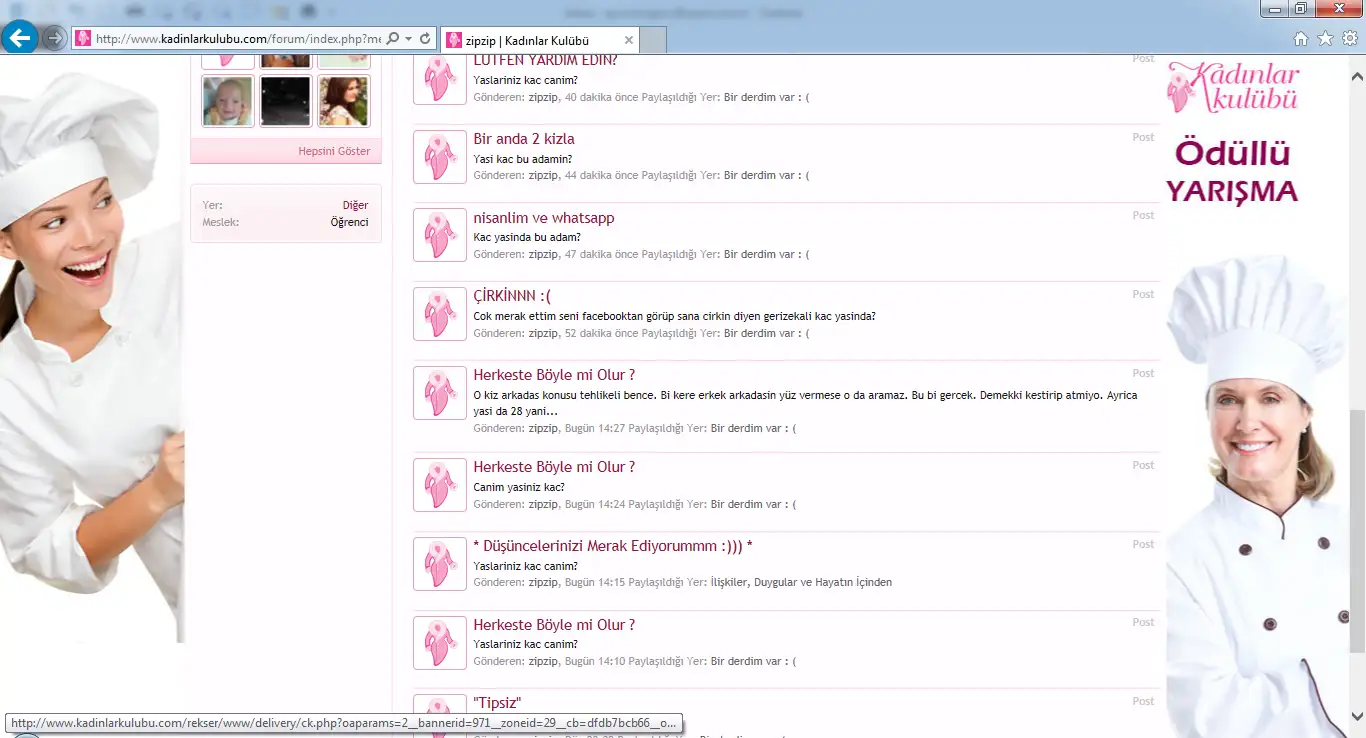Click the baby photo thumbnail

(228, 101)
